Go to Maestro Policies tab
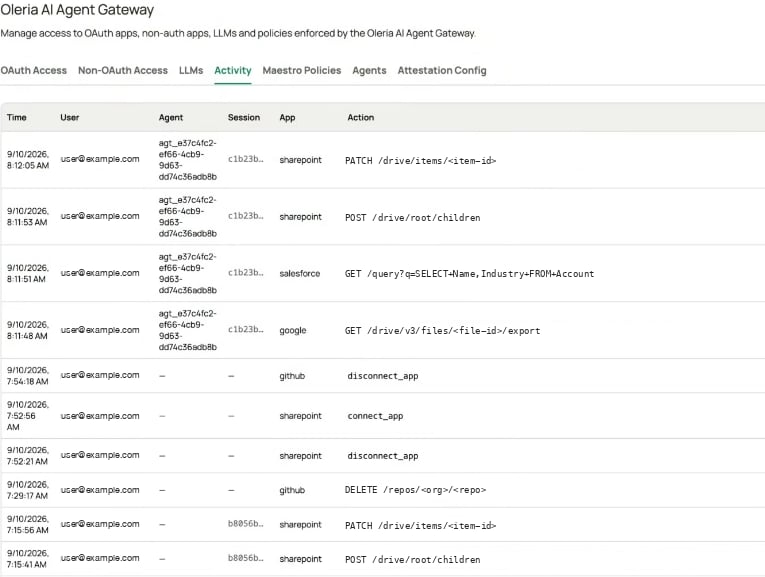 [302, 70]
